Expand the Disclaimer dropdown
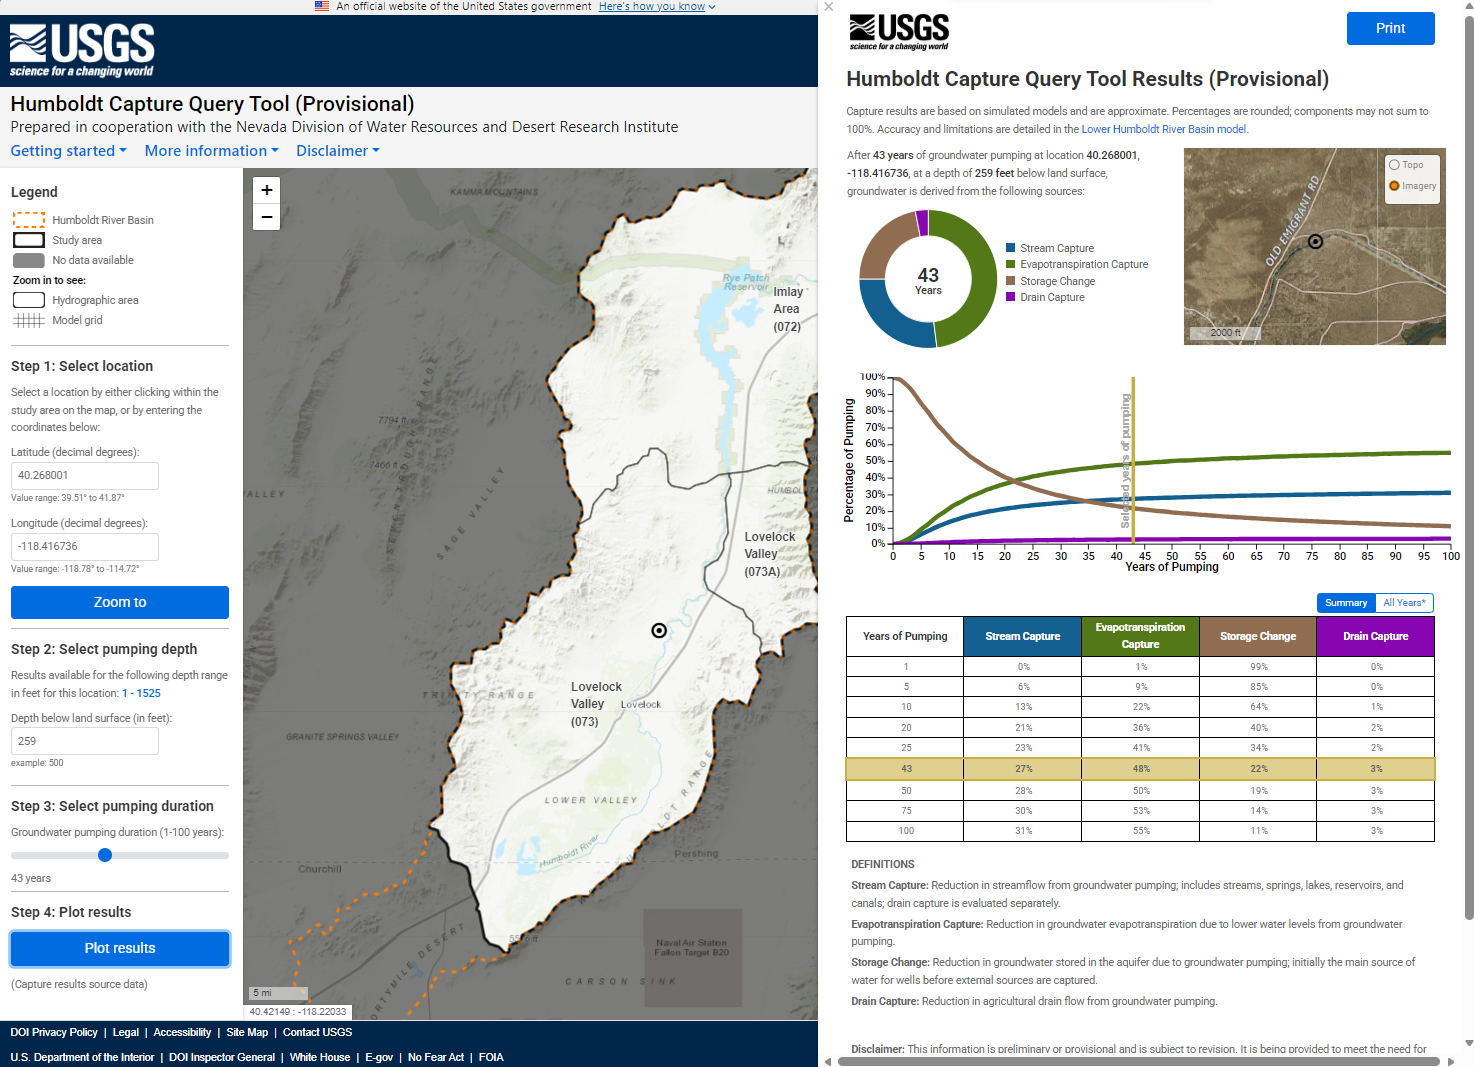The height and width of the screenshot is (1067, 1474). (337, 151)
